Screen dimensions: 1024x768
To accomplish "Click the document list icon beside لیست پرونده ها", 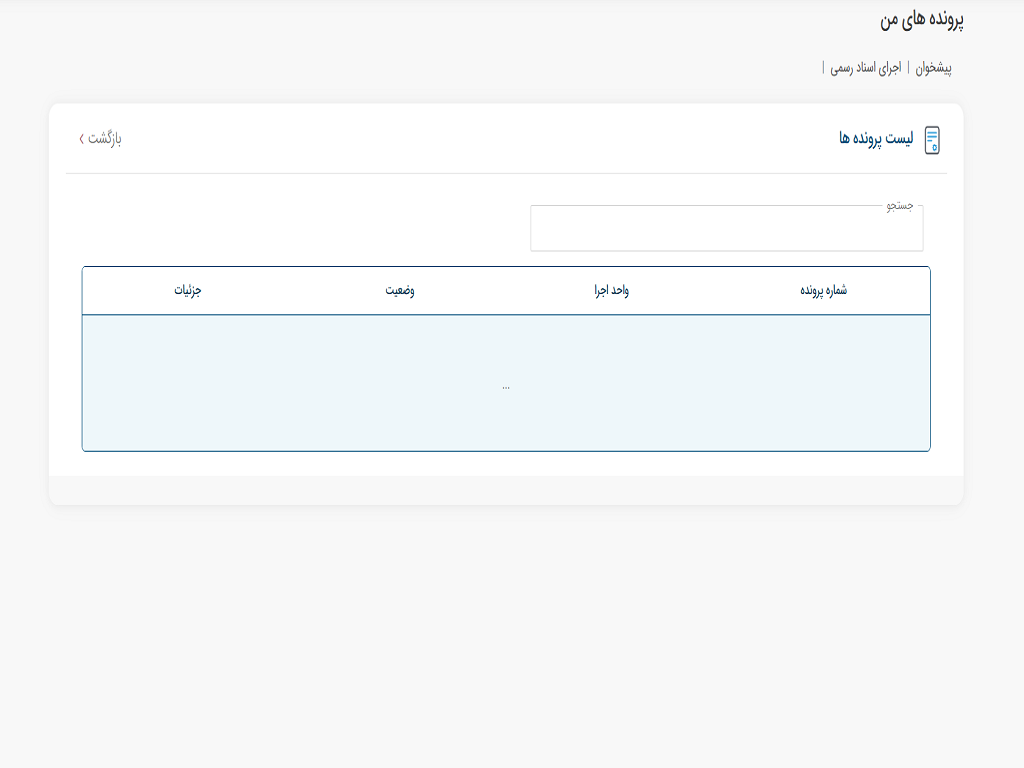I will point(932,140).
